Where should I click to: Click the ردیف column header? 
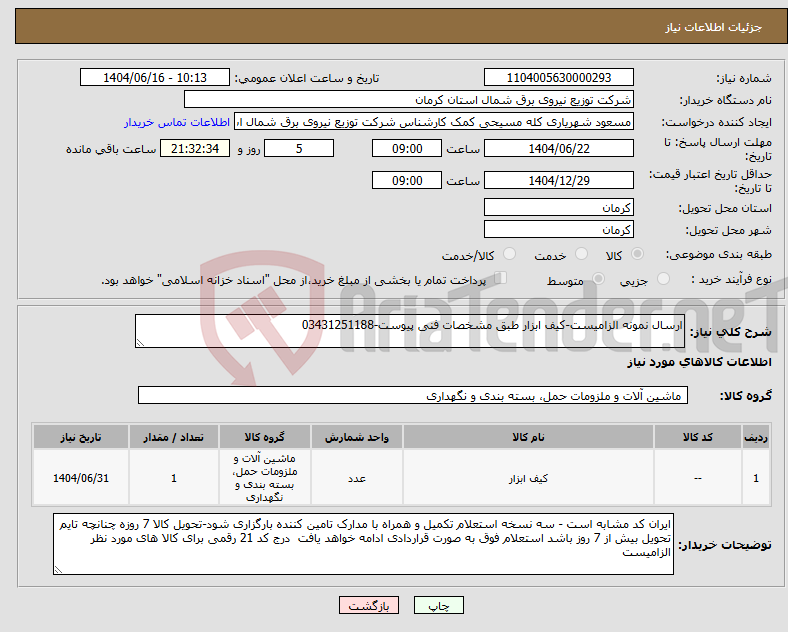(756, 437)
